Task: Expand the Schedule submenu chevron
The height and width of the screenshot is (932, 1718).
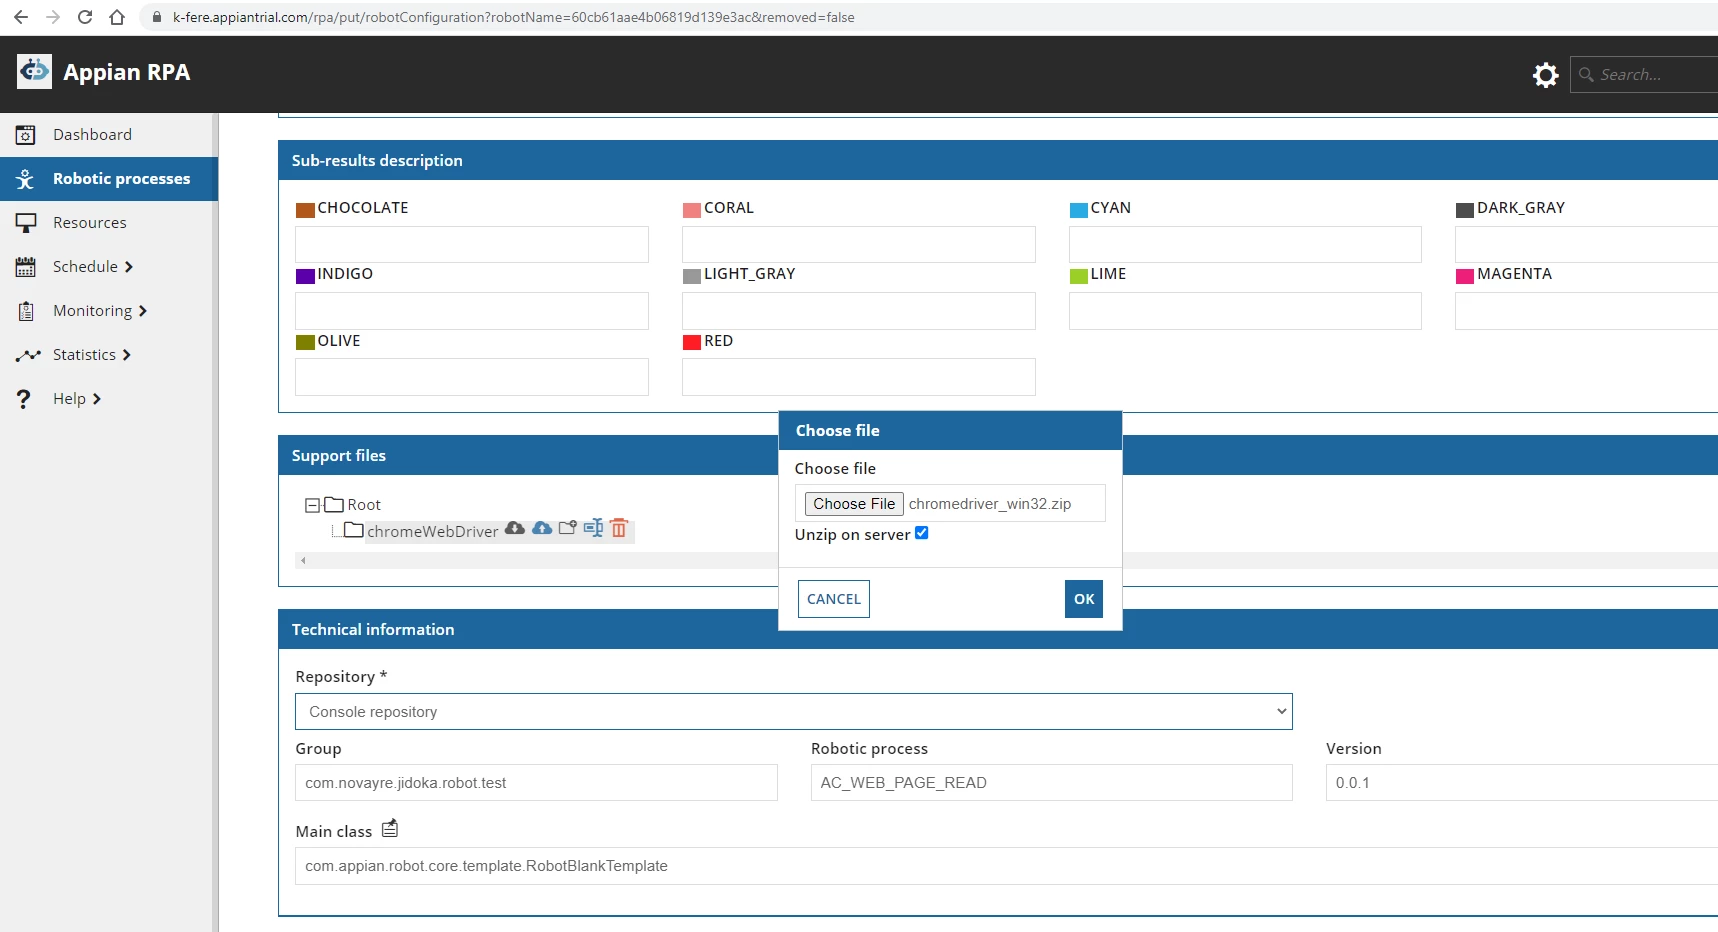Action: tap(129, 267)
